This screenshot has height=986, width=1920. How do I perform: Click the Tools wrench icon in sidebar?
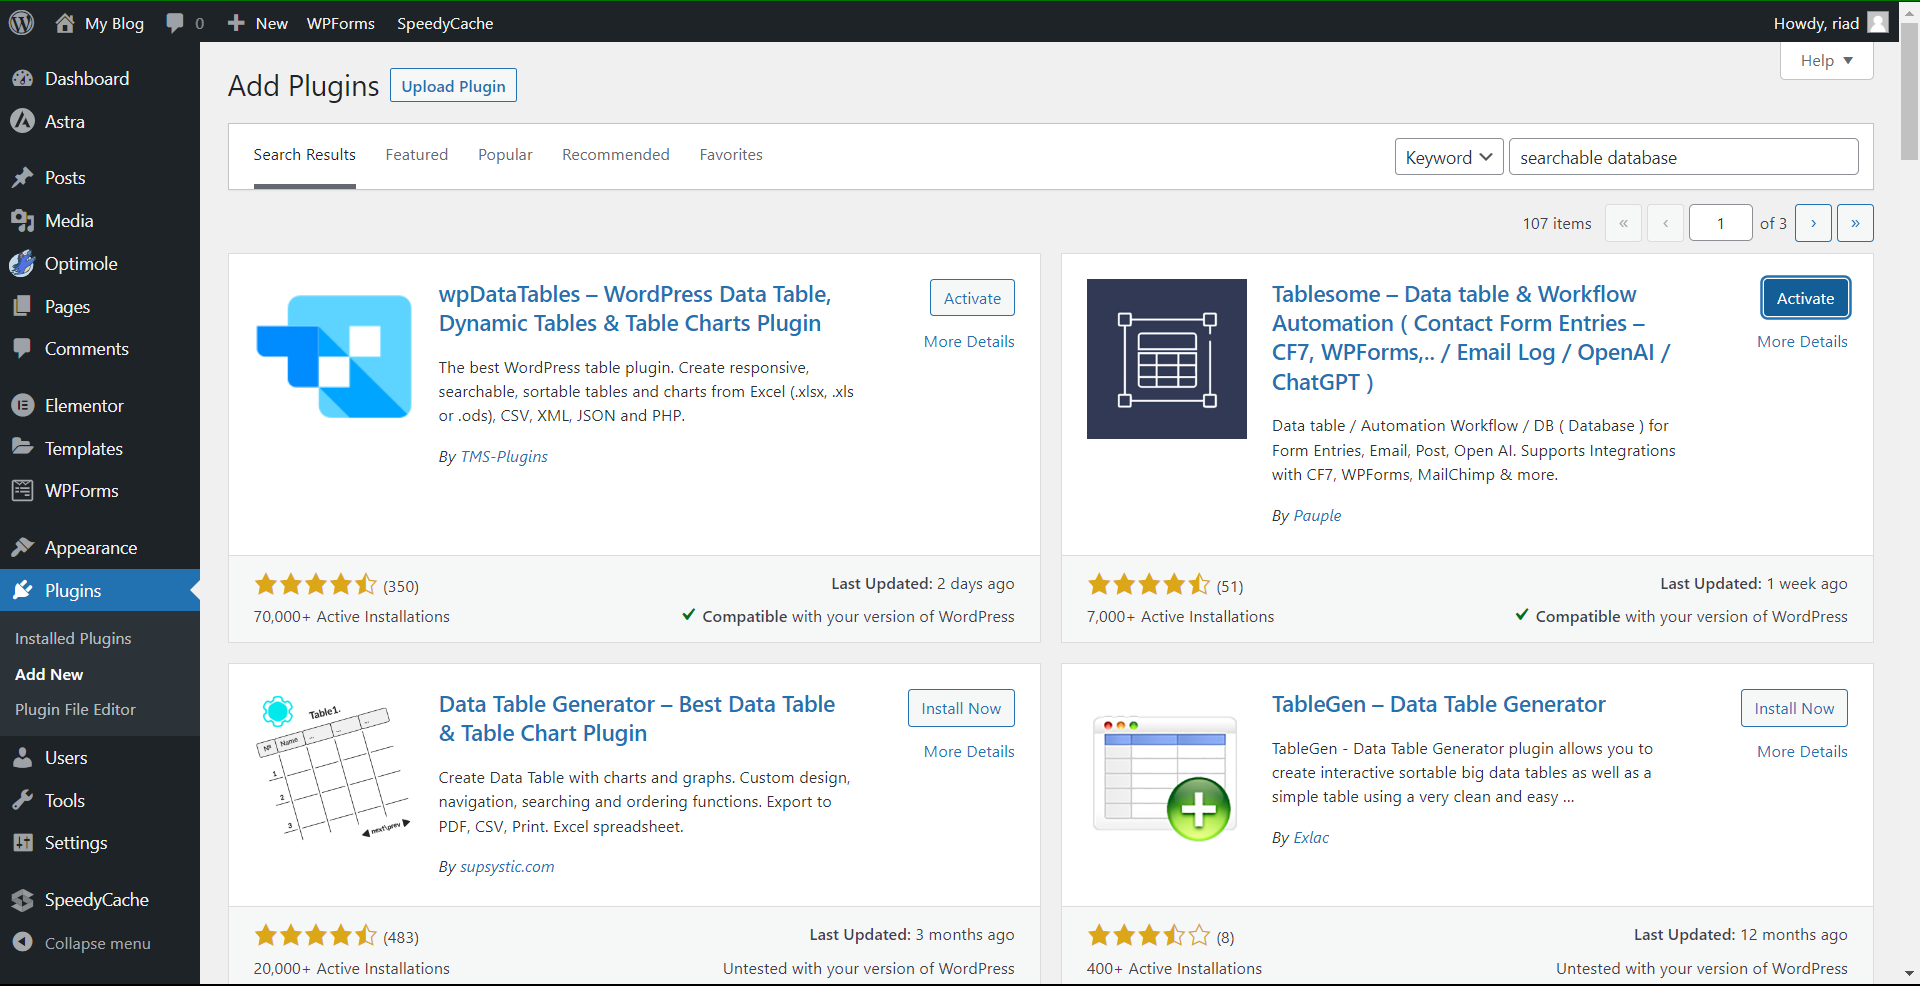[x=24, y=800]
